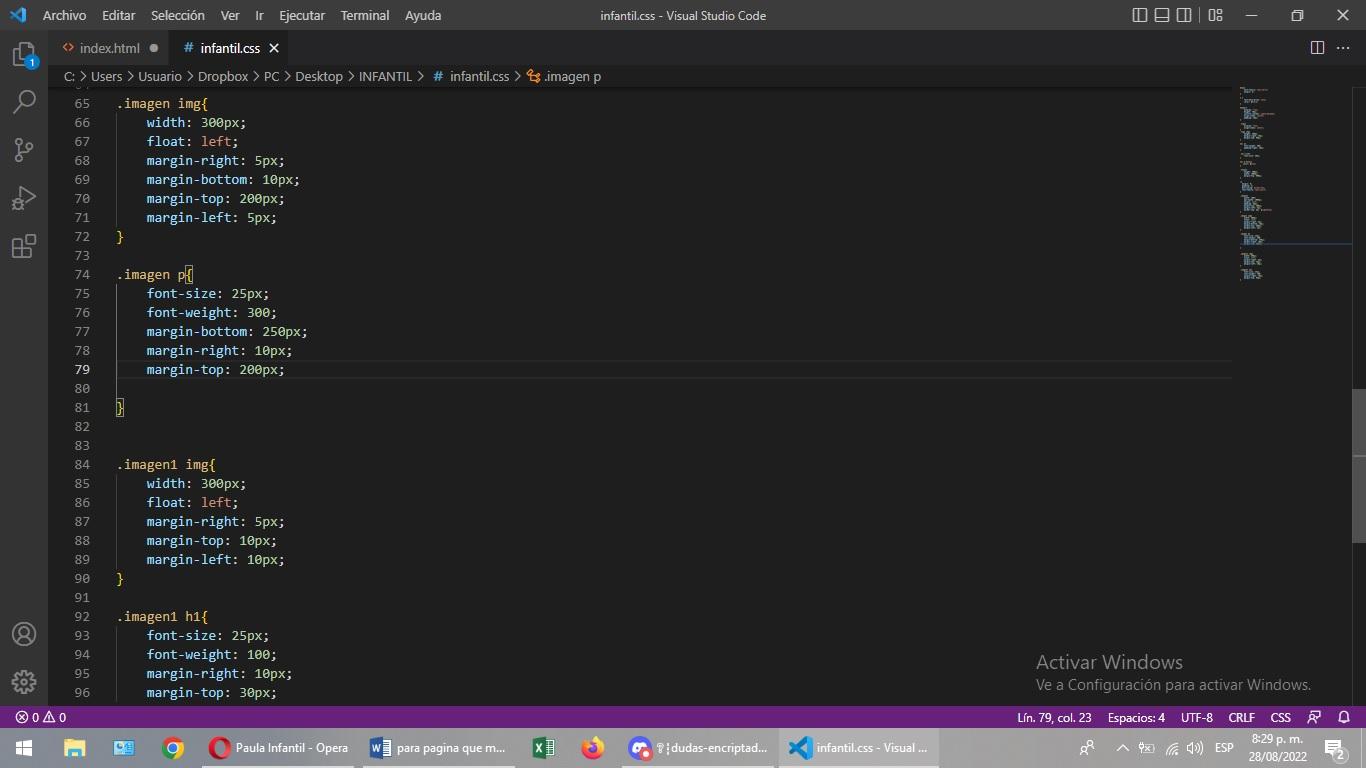Open the Espacios: 4 indentation selector
This screenshot has height=768, width=1366.
(x=1136, y=717)
